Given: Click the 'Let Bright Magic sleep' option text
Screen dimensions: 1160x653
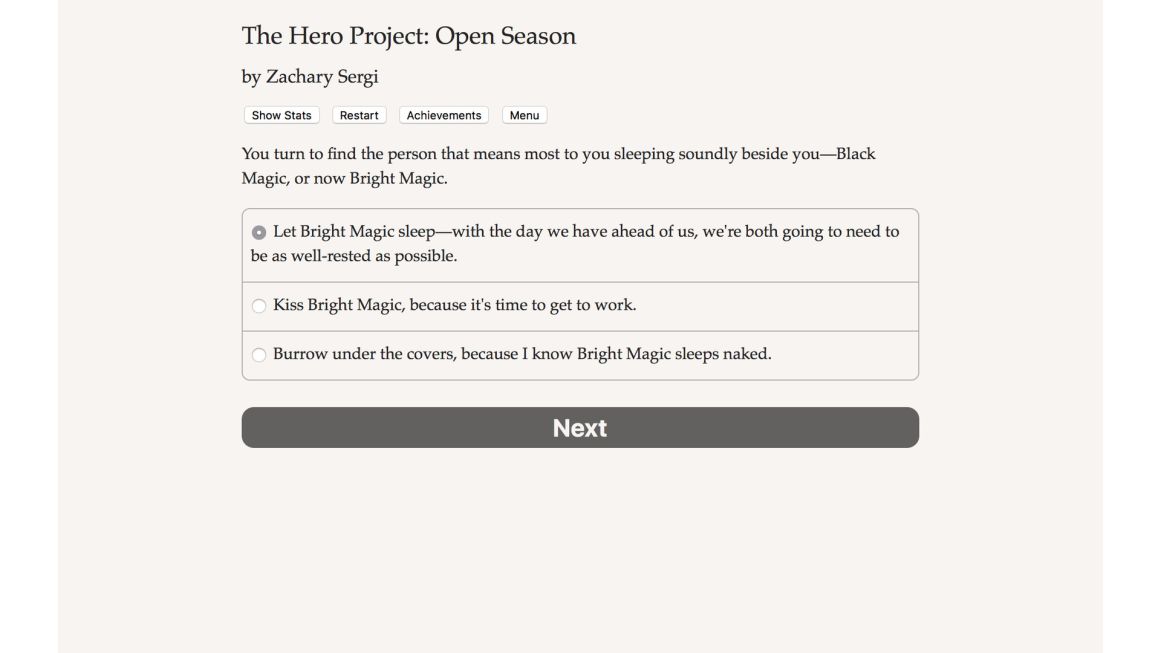Looking at the screenshot, I should (x=354, y=231).
